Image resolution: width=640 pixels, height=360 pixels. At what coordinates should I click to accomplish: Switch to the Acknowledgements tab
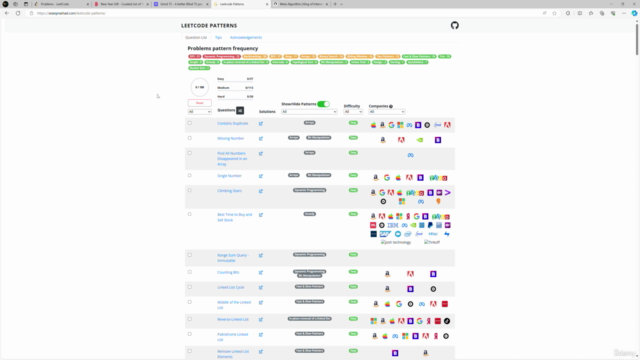tap(246, 38)
